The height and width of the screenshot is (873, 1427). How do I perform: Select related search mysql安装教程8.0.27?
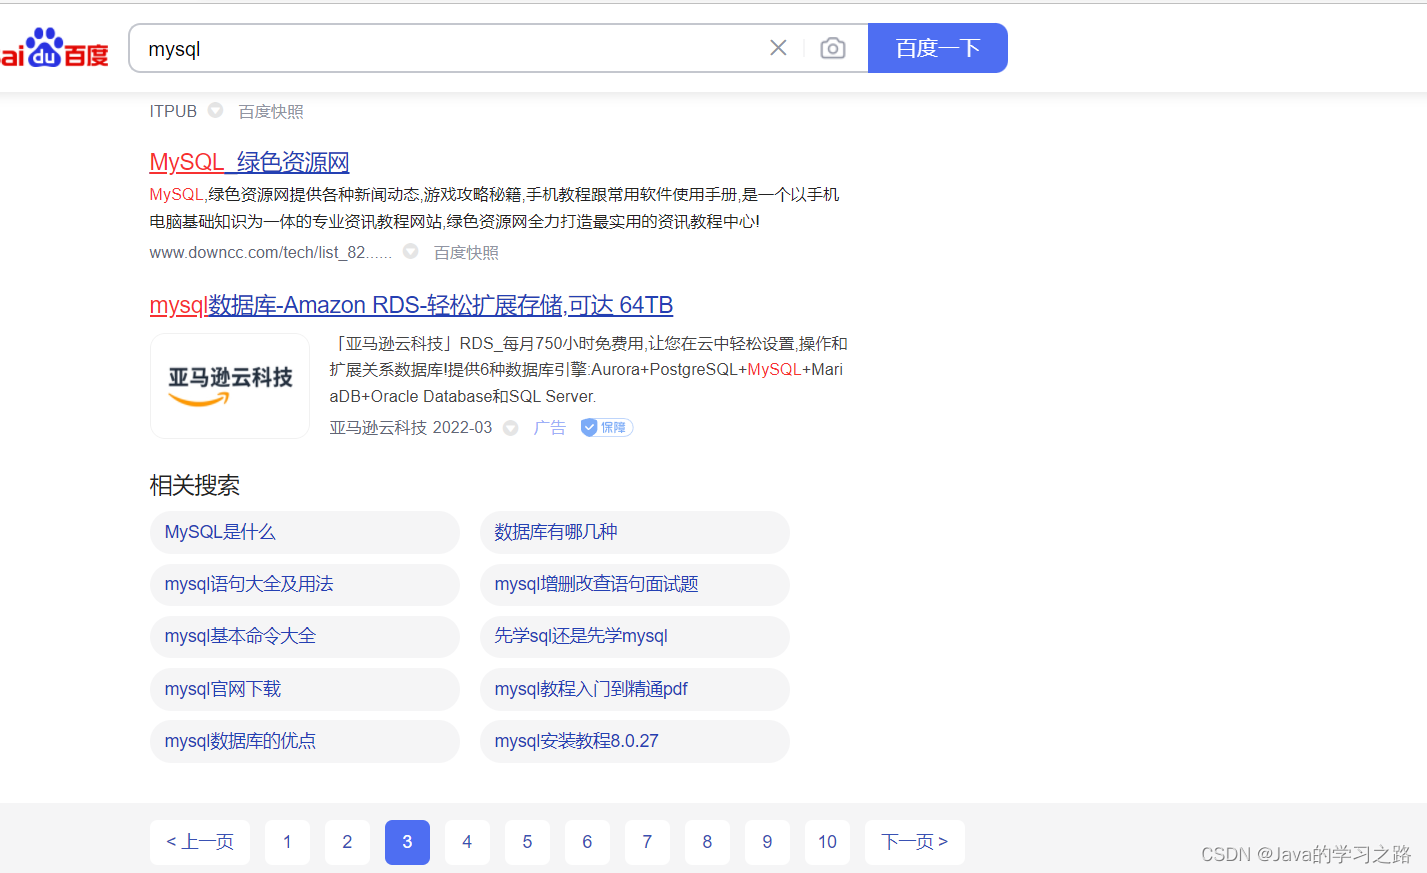[635, 742]
